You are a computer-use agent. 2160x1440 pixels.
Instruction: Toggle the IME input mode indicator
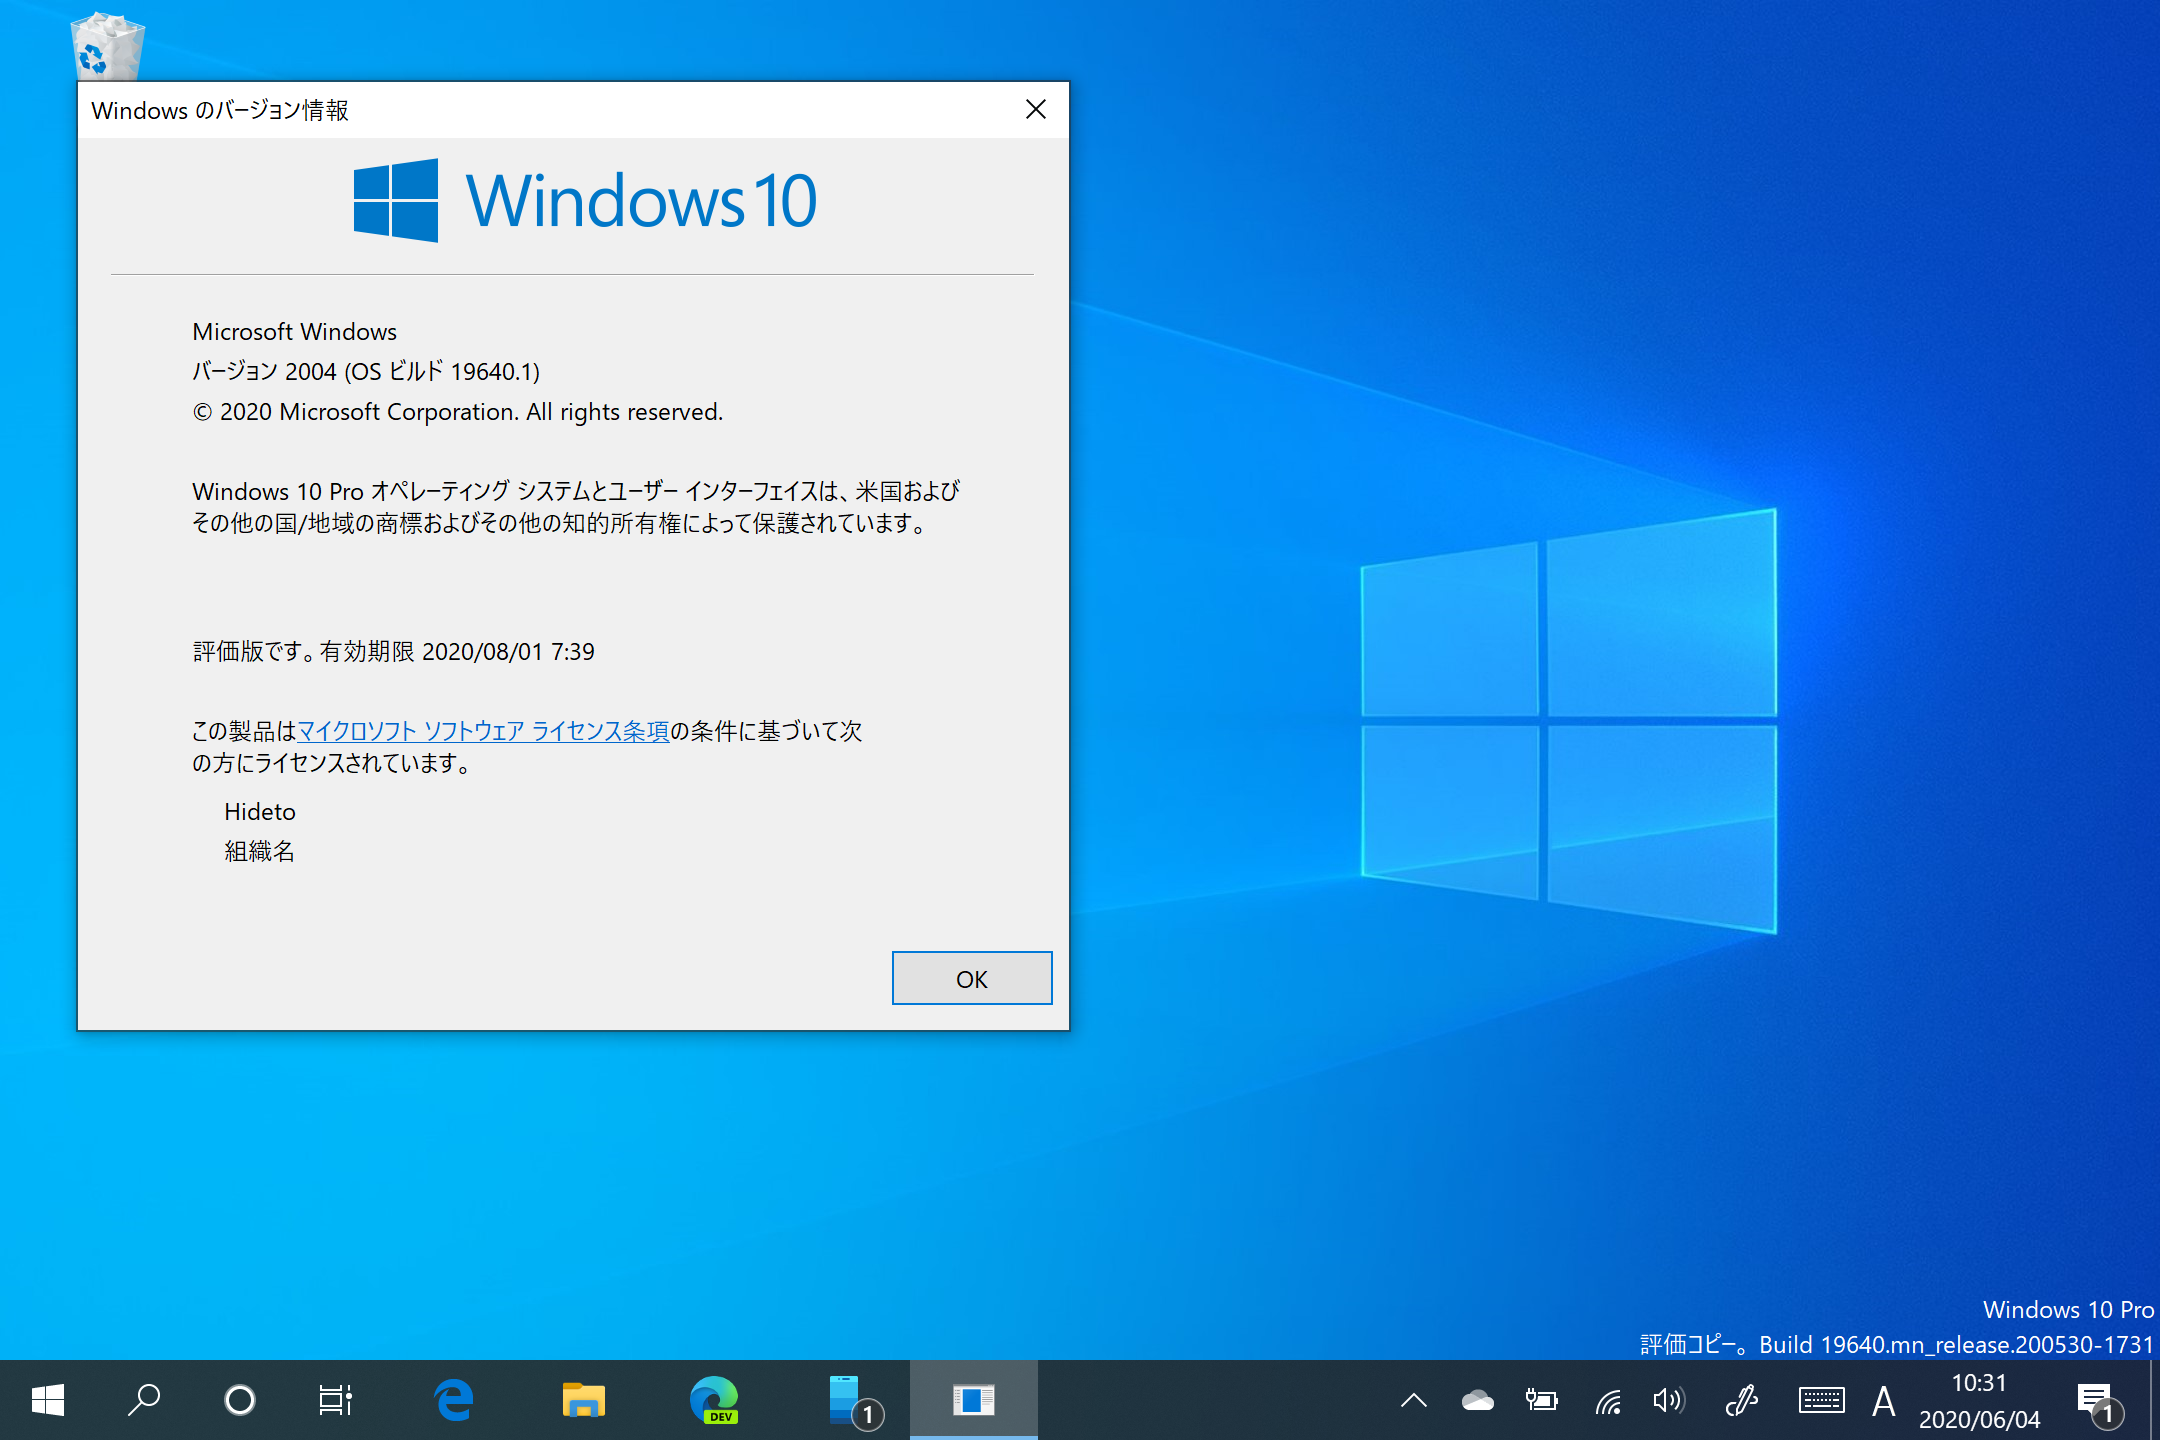(1884, 1399)
